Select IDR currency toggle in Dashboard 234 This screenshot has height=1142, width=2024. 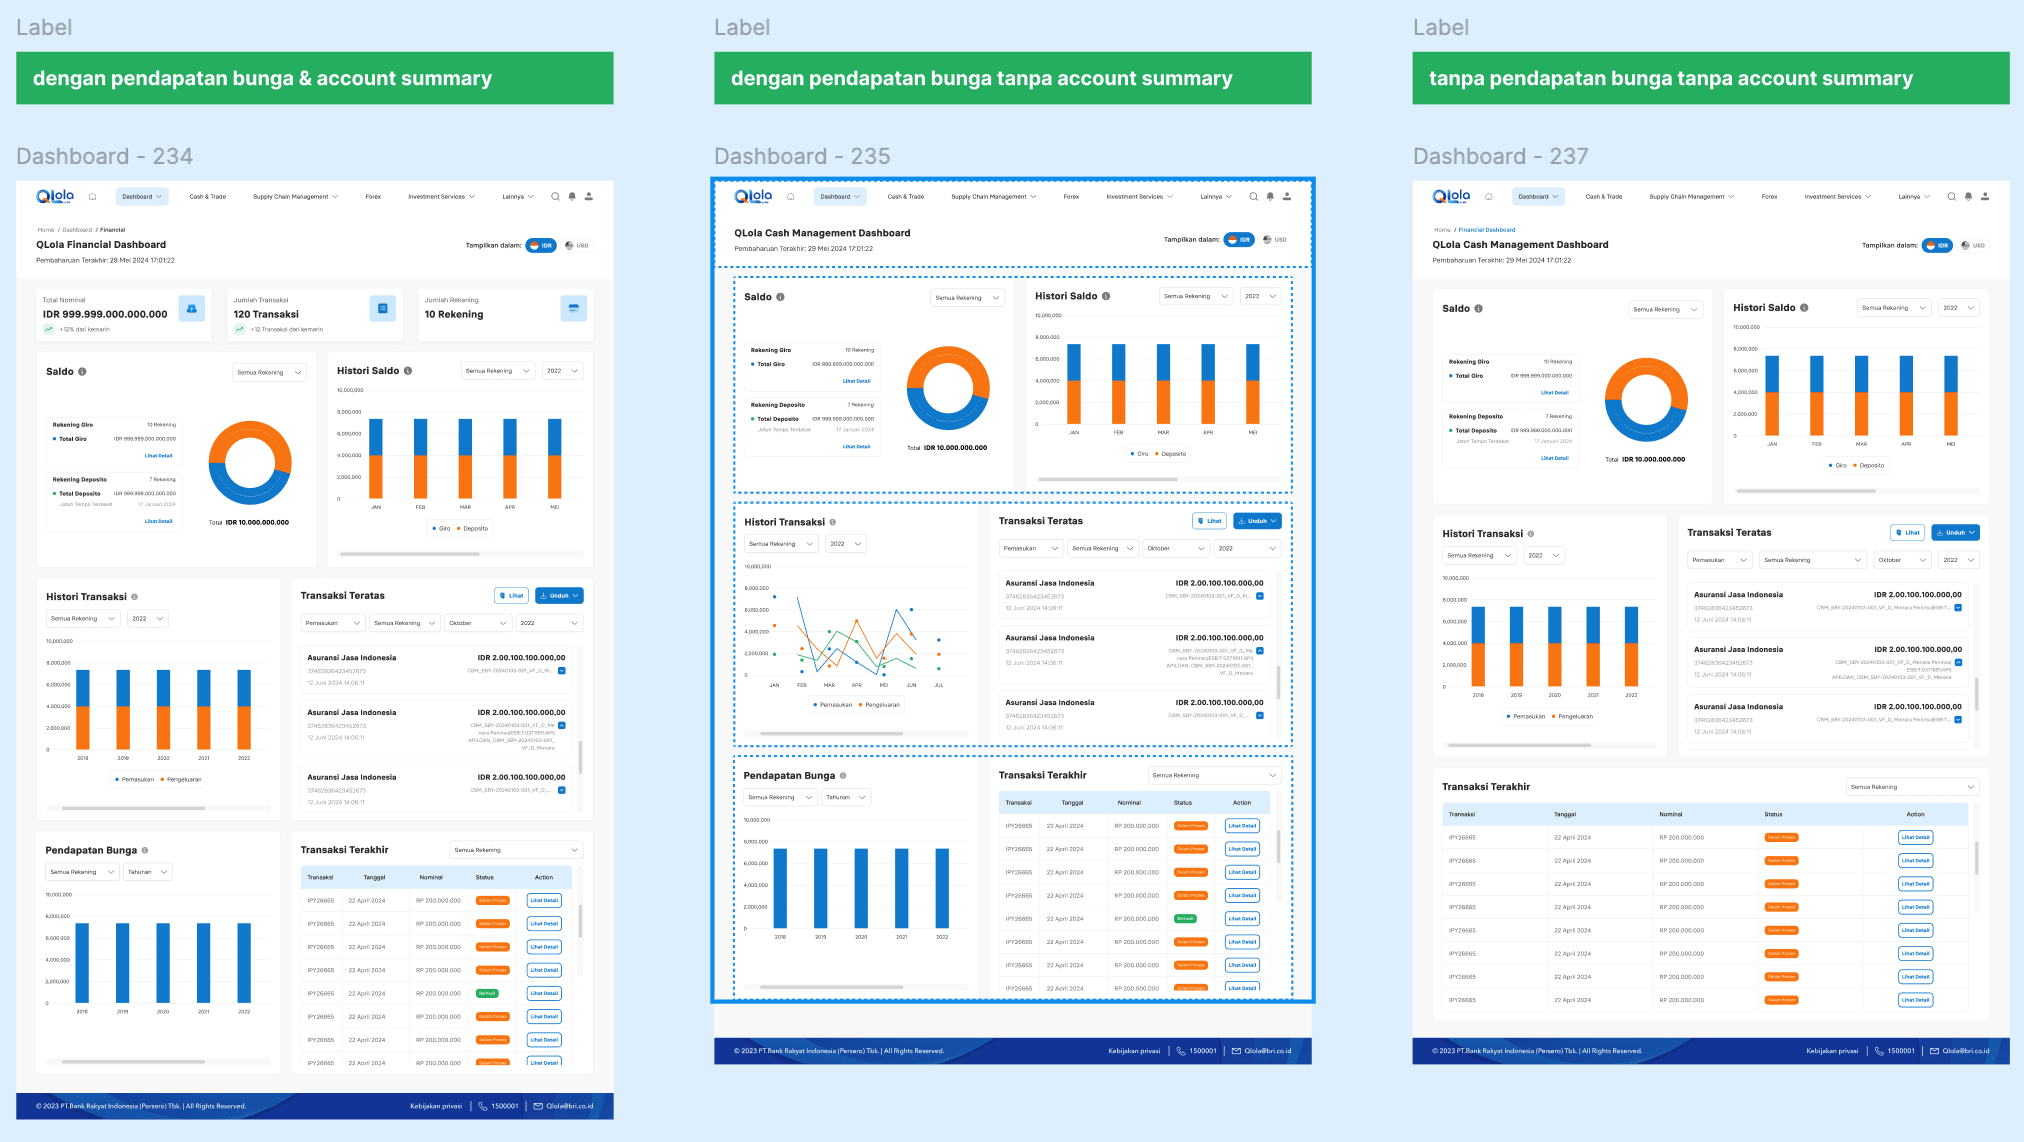[x=541, y=245]
